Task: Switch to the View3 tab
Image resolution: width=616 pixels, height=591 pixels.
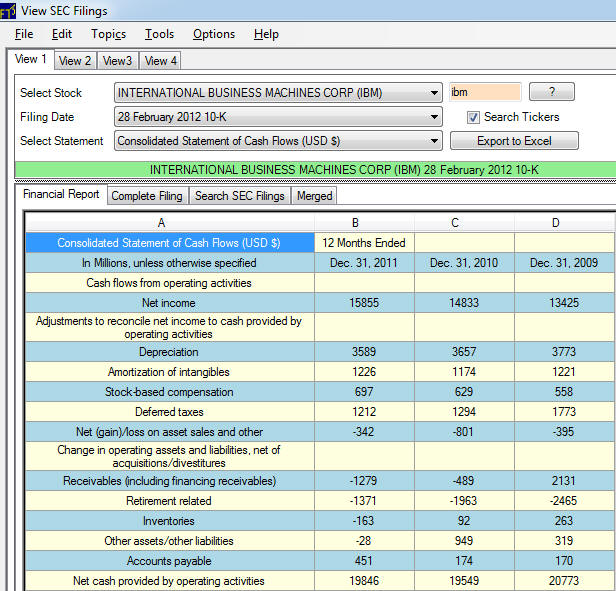Action: click(x=117, y=61)
